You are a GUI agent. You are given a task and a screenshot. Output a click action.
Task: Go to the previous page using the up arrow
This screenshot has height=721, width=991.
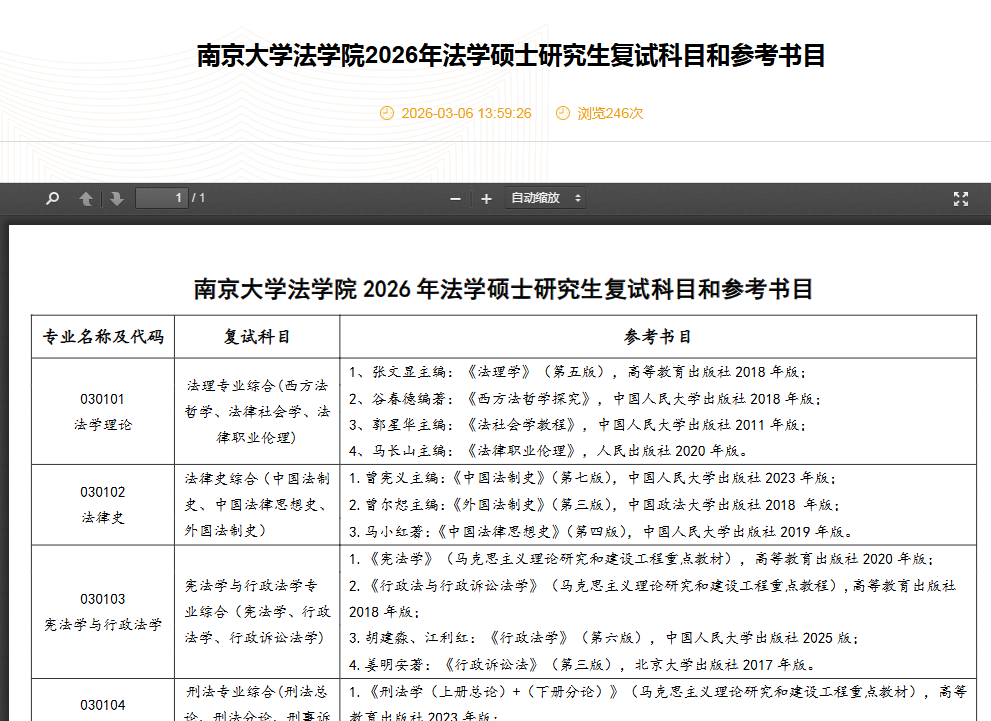(x=87, y=197)
